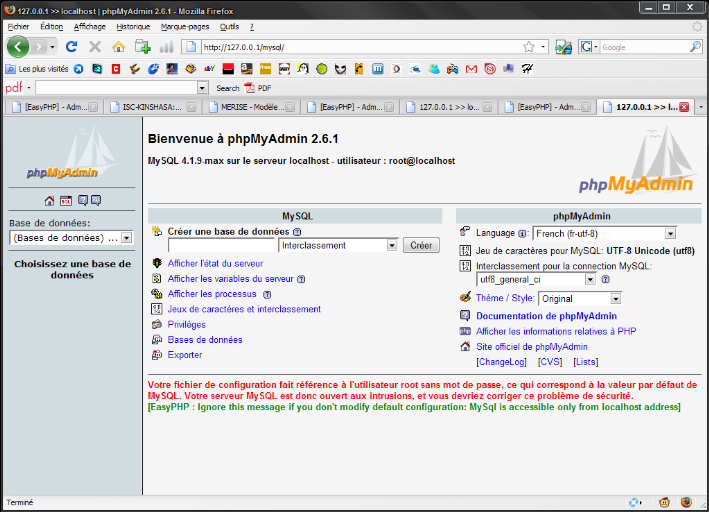Bookmark this page with the star icon
Image resolution: width=709 pixels, height=512 pixels.
click(x=528, y=47)
